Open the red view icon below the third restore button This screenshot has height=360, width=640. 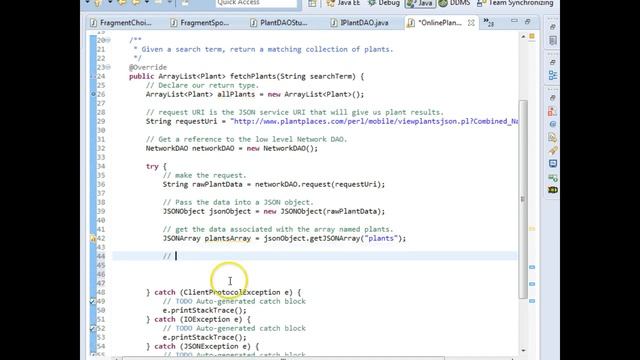tap(553, 111)
